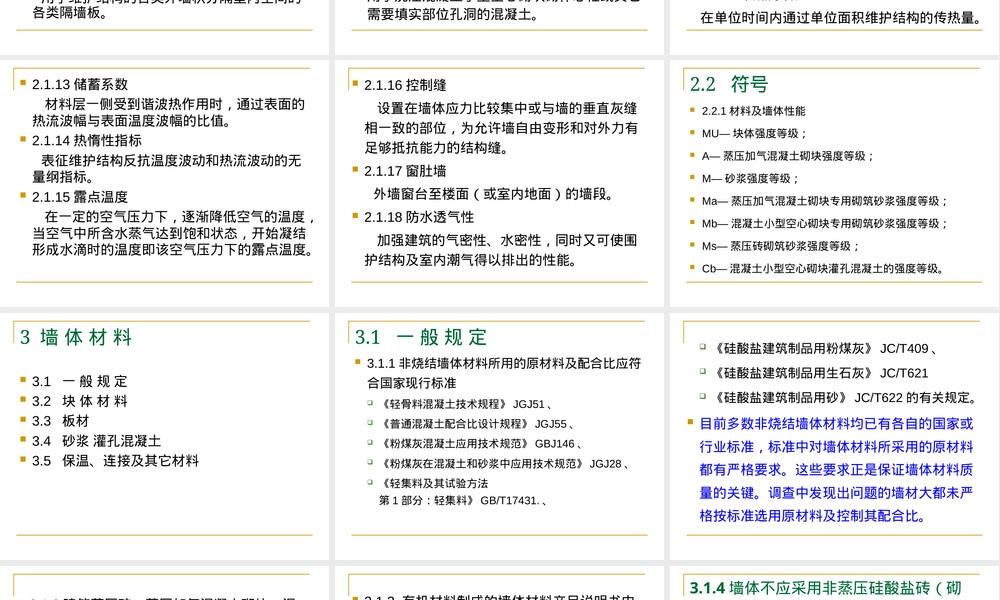Click the line MU— 块体强度等级

[x=754, y=133]
